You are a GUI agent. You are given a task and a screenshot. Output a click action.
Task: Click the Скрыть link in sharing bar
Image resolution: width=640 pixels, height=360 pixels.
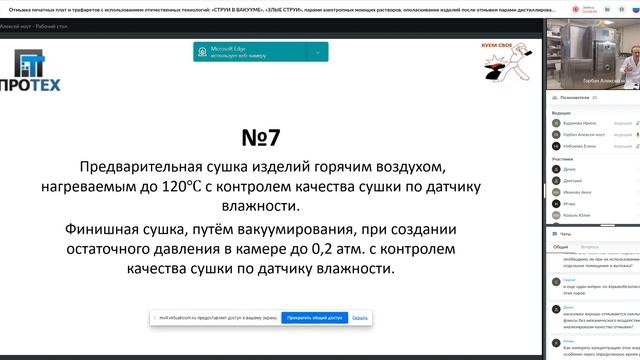(360, 318)
